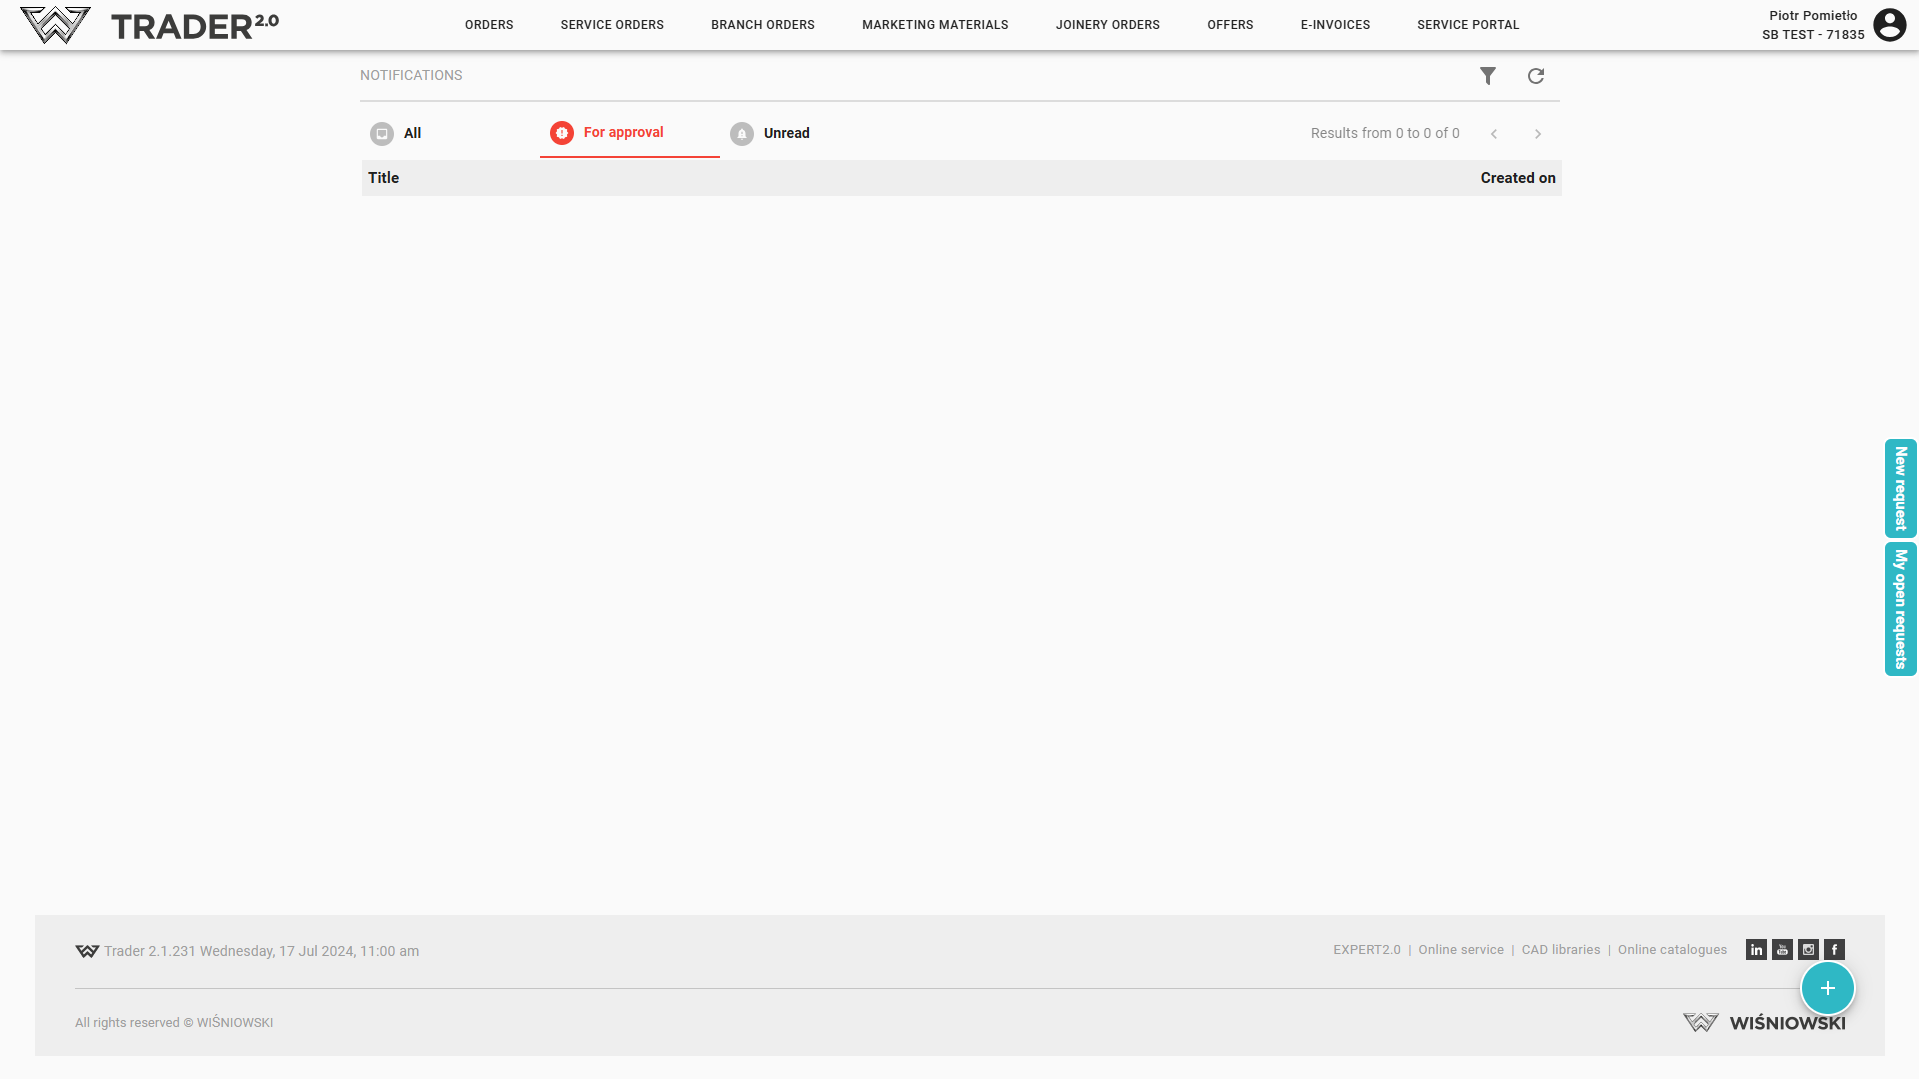Go to previous results page
Screen dimensions: 1919x1079
1494,134
